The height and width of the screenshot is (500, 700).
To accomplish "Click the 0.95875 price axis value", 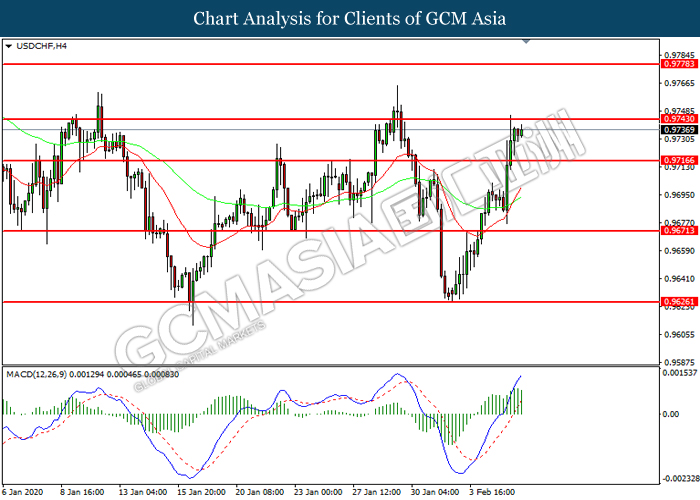I will [x=677, y=362].
